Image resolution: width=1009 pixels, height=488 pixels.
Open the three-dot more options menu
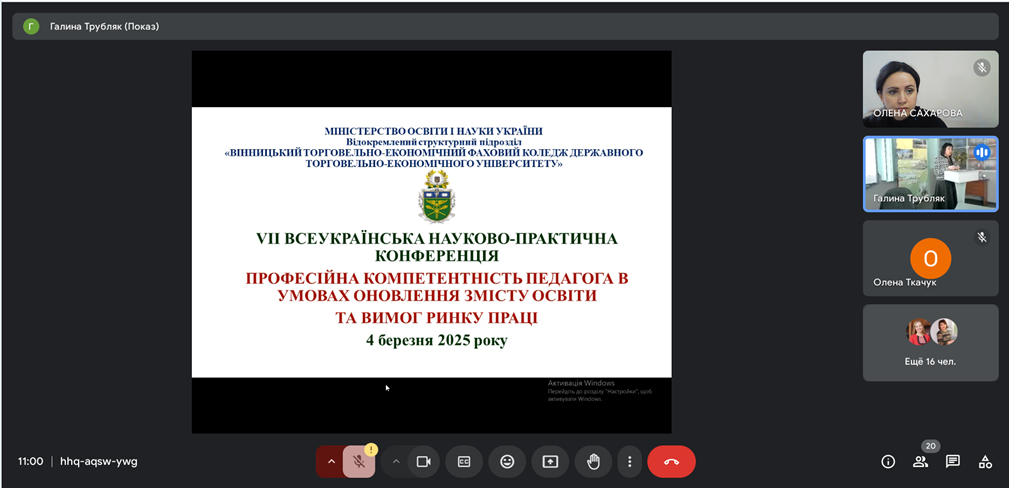tap(630, 462)
